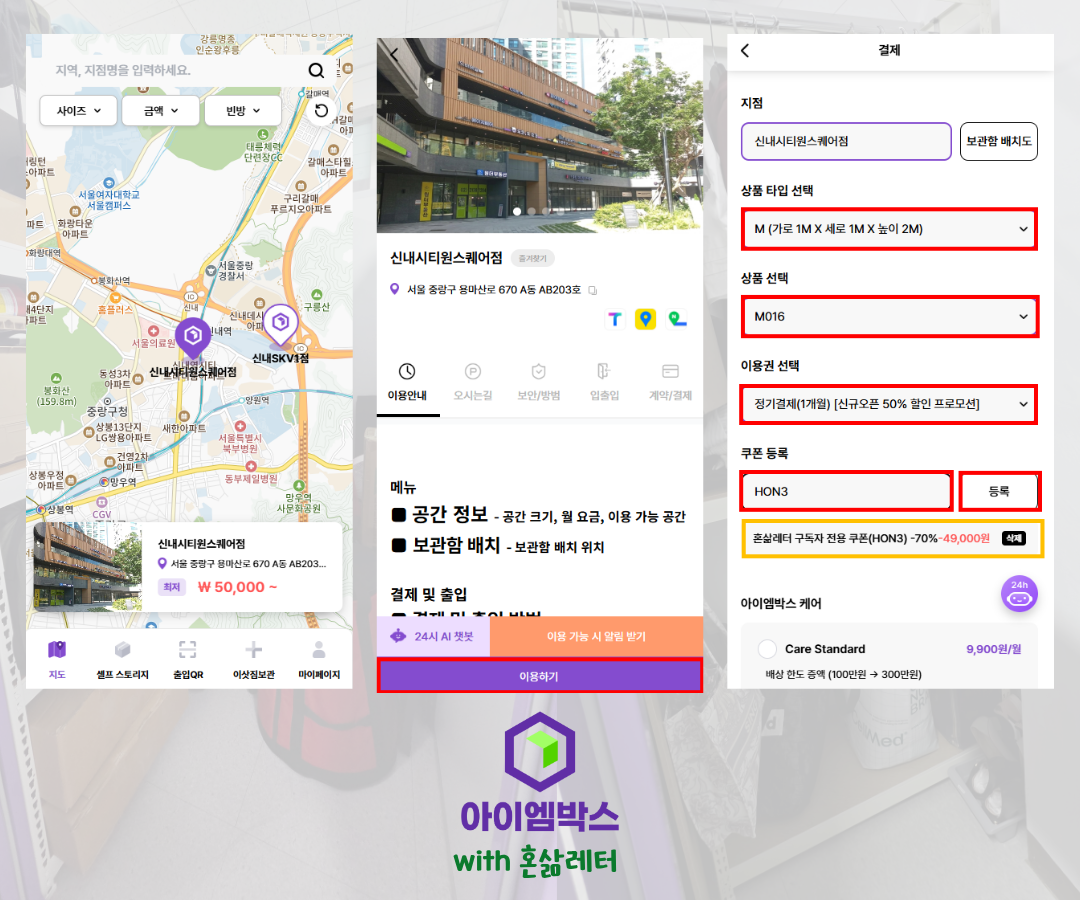This screenshot has width=1080, height=900.
Task: Open 지도 tab icon in bottom bar
Action: pos(57,649)
